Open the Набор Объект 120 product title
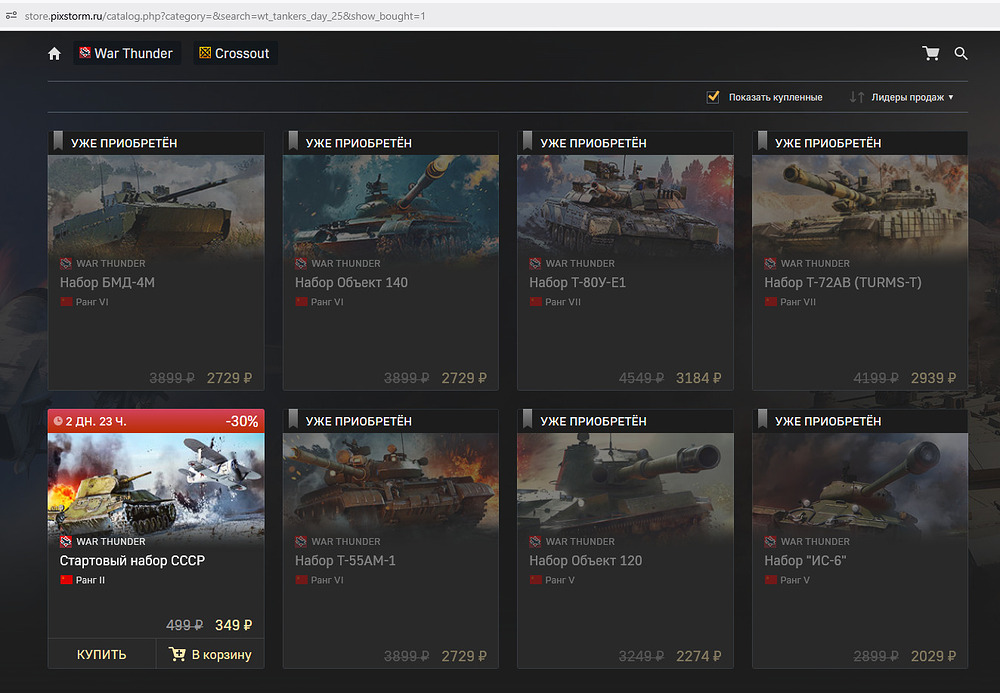This screenshot has height=693, width=1000. click(x=585, y=560)
